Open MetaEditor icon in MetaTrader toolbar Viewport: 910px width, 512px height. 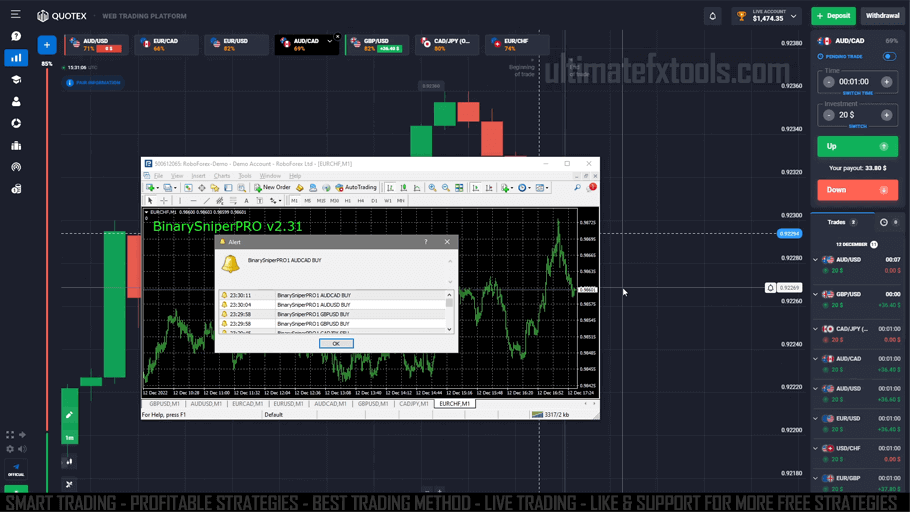[299, 188]
